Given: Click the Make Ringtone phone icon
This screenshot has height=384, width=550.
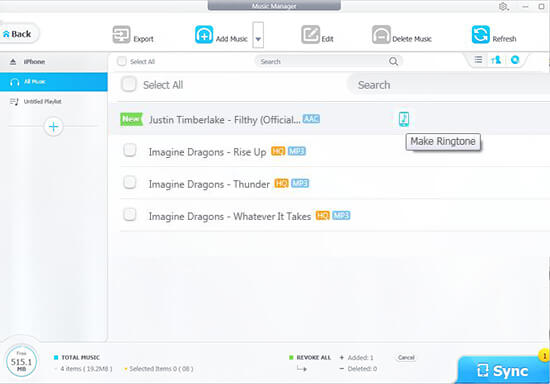Looking at the screenshot, I should click(x=404, y=119).
